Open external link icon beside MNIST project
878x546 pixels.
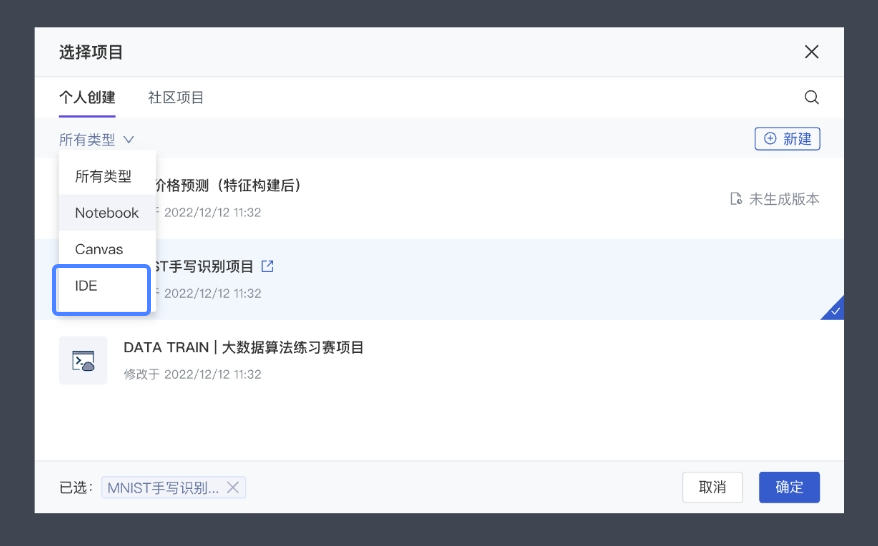pos(268,266)
